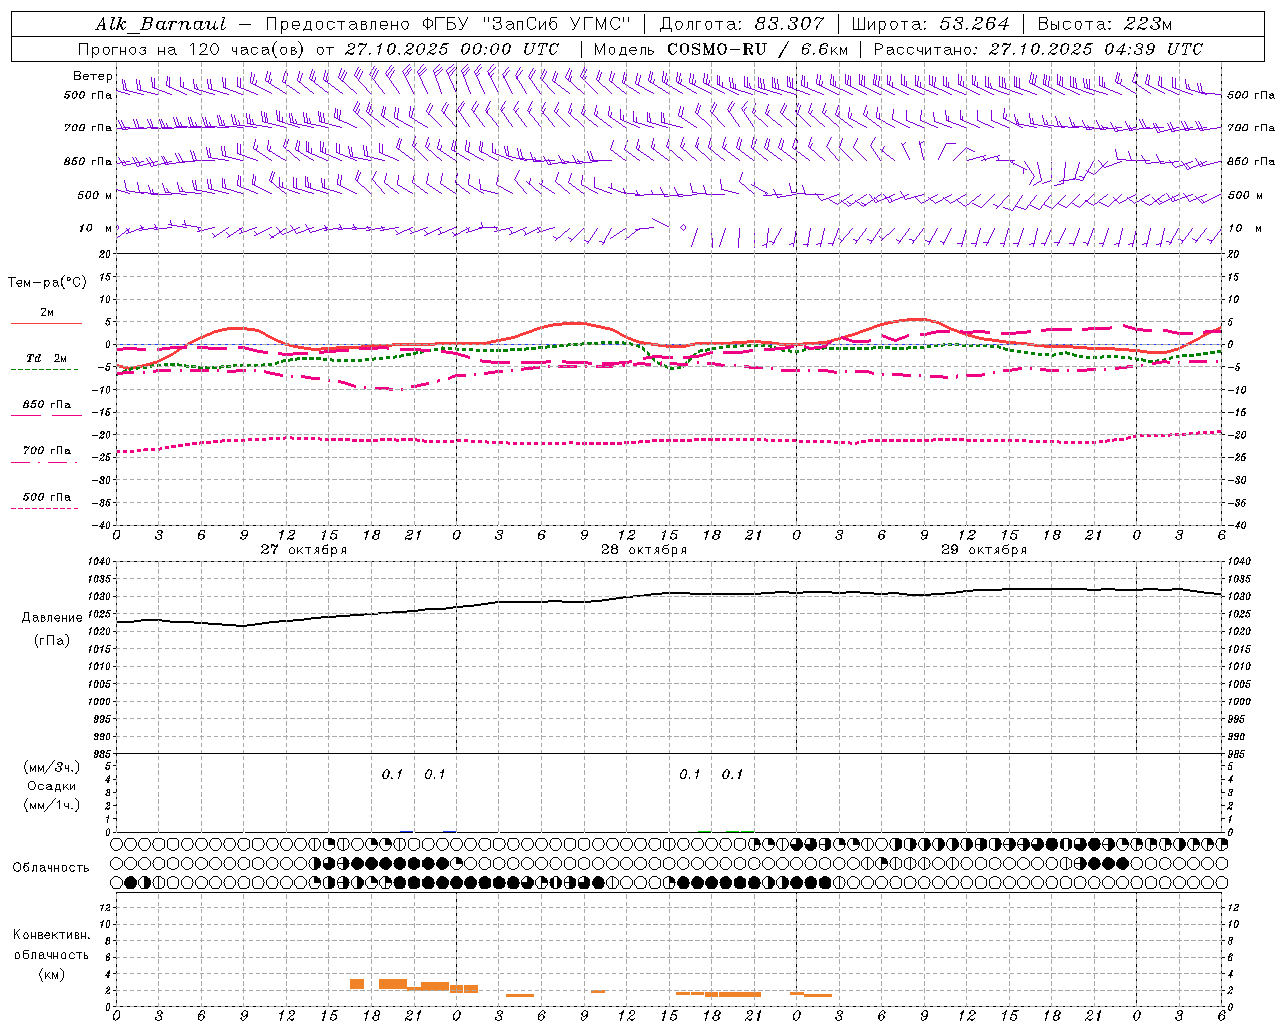This screenshot has width=1280, height=1024.
Task: Click the '(гПа)' unit label under Давление
Action: click(x=52, y=640)
